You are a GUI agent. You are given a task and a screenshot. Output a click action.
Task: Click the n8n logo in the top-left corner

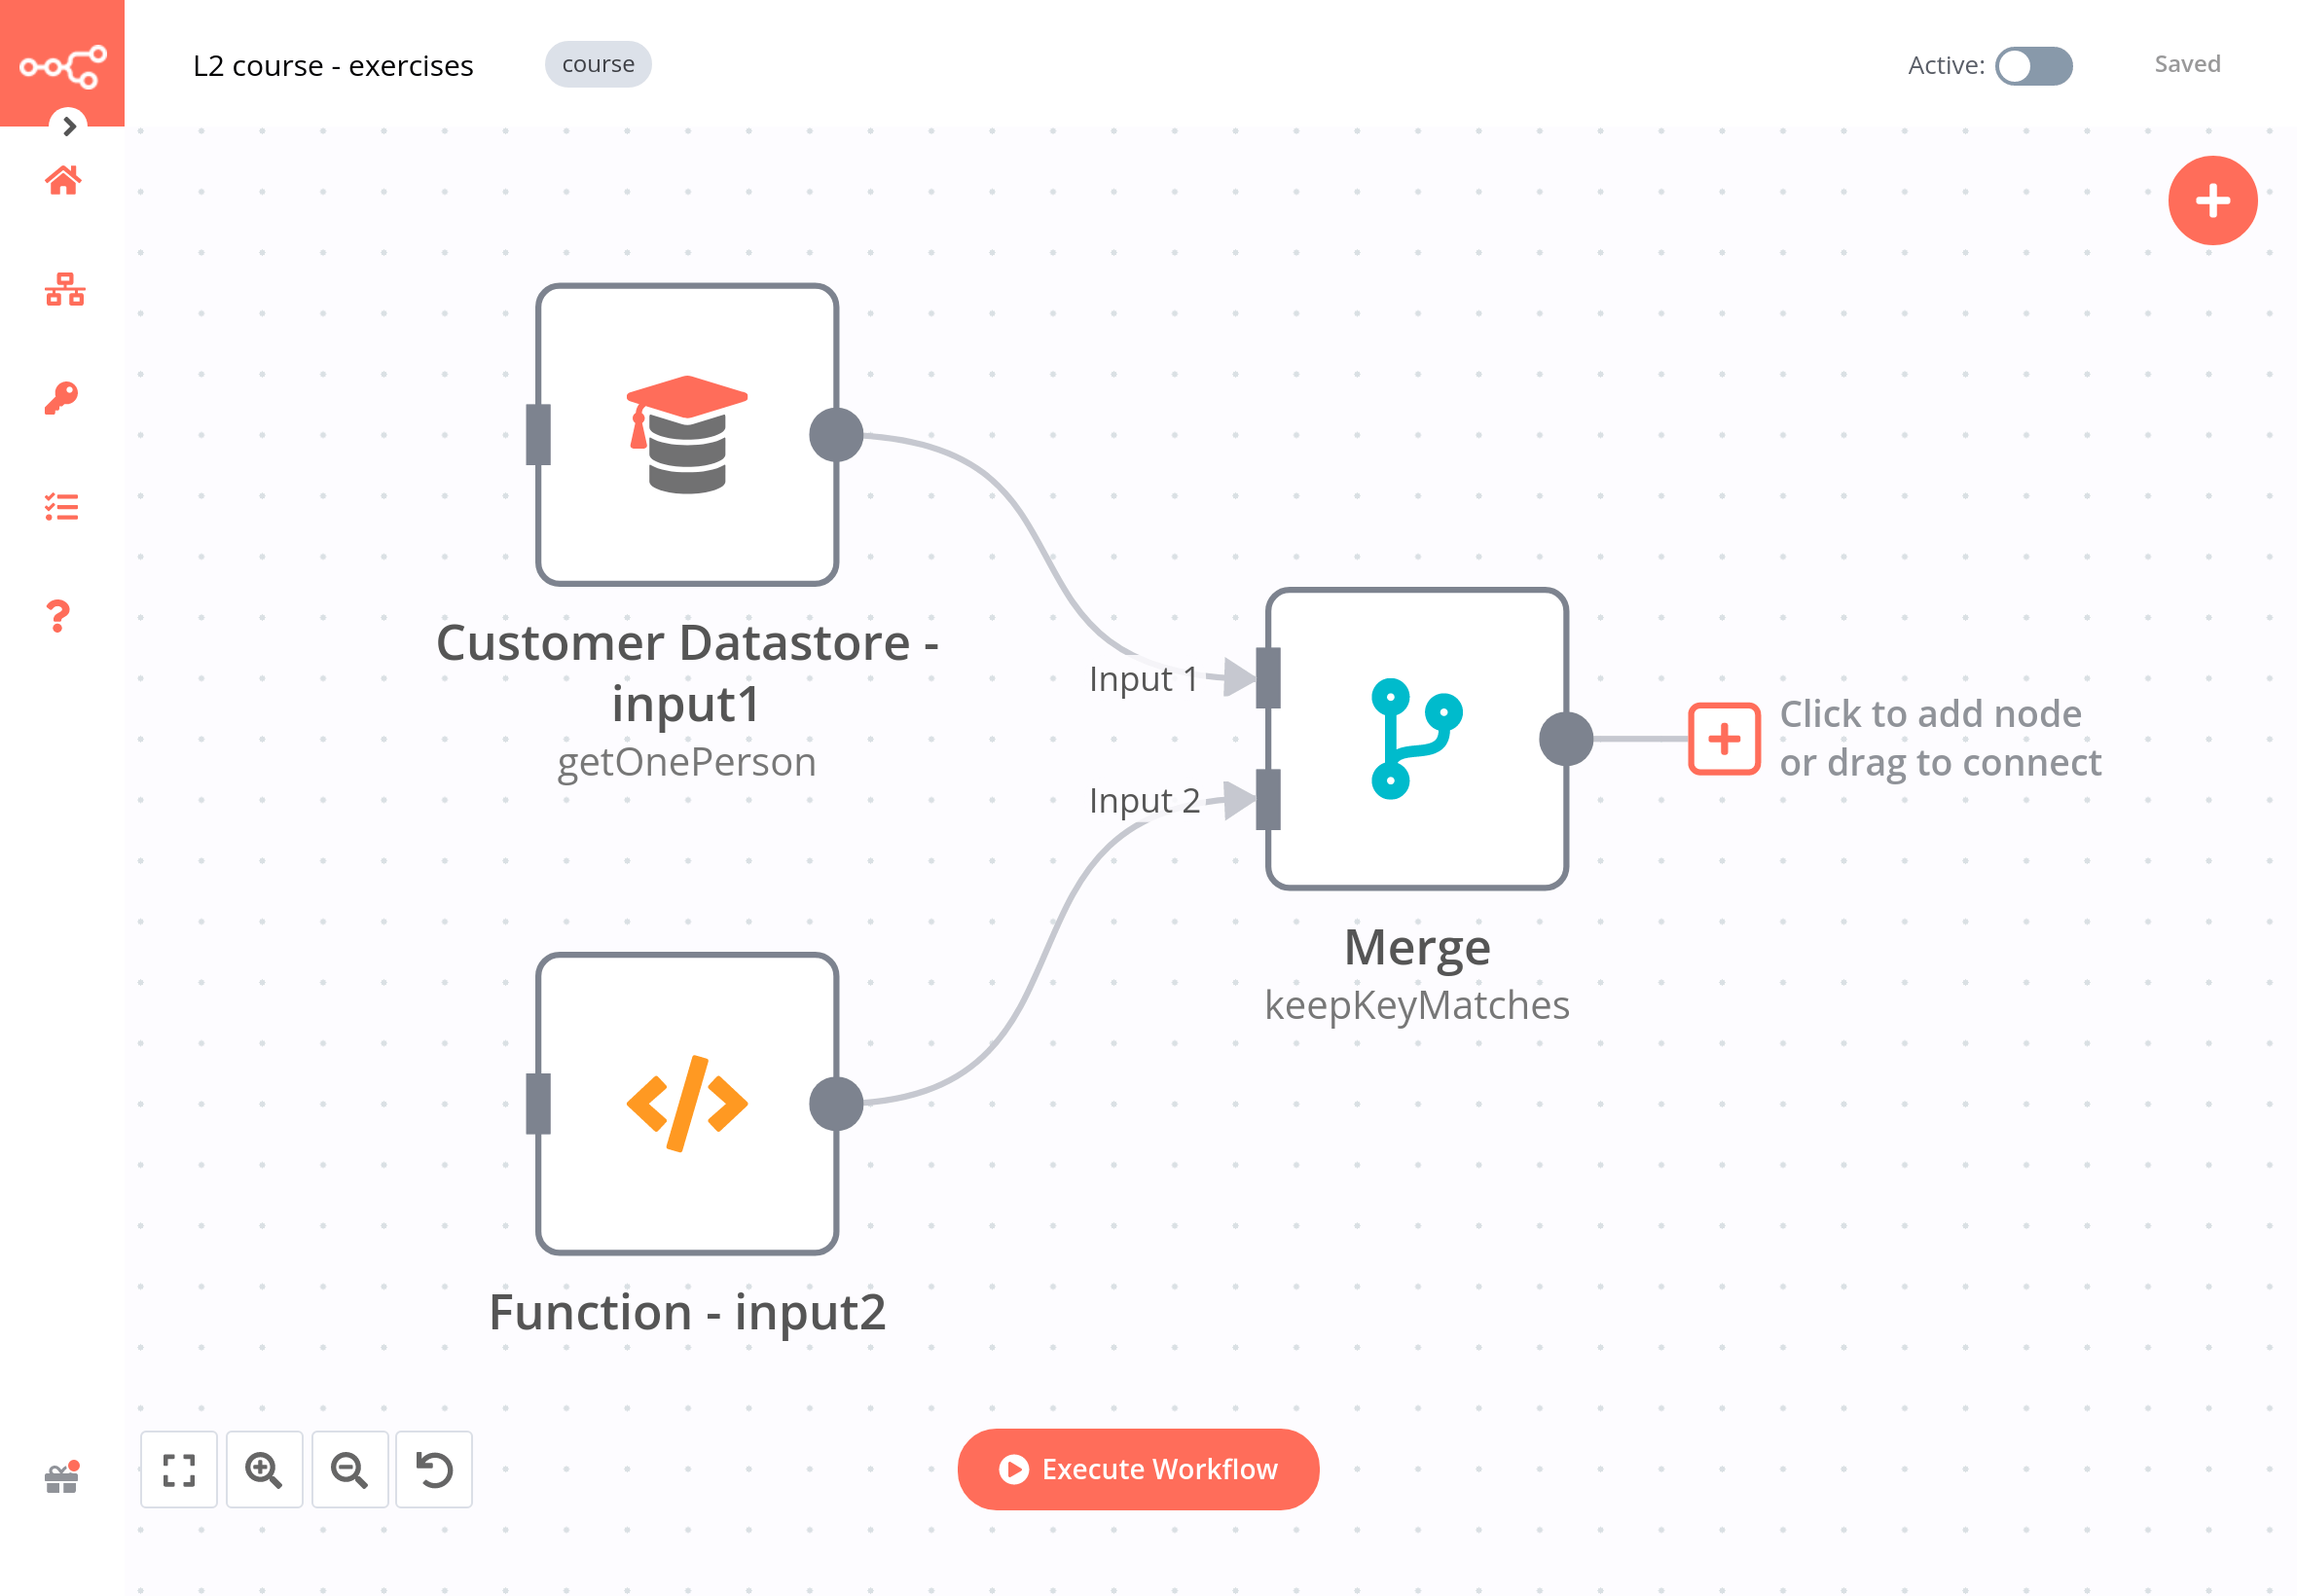pos(62,66)
